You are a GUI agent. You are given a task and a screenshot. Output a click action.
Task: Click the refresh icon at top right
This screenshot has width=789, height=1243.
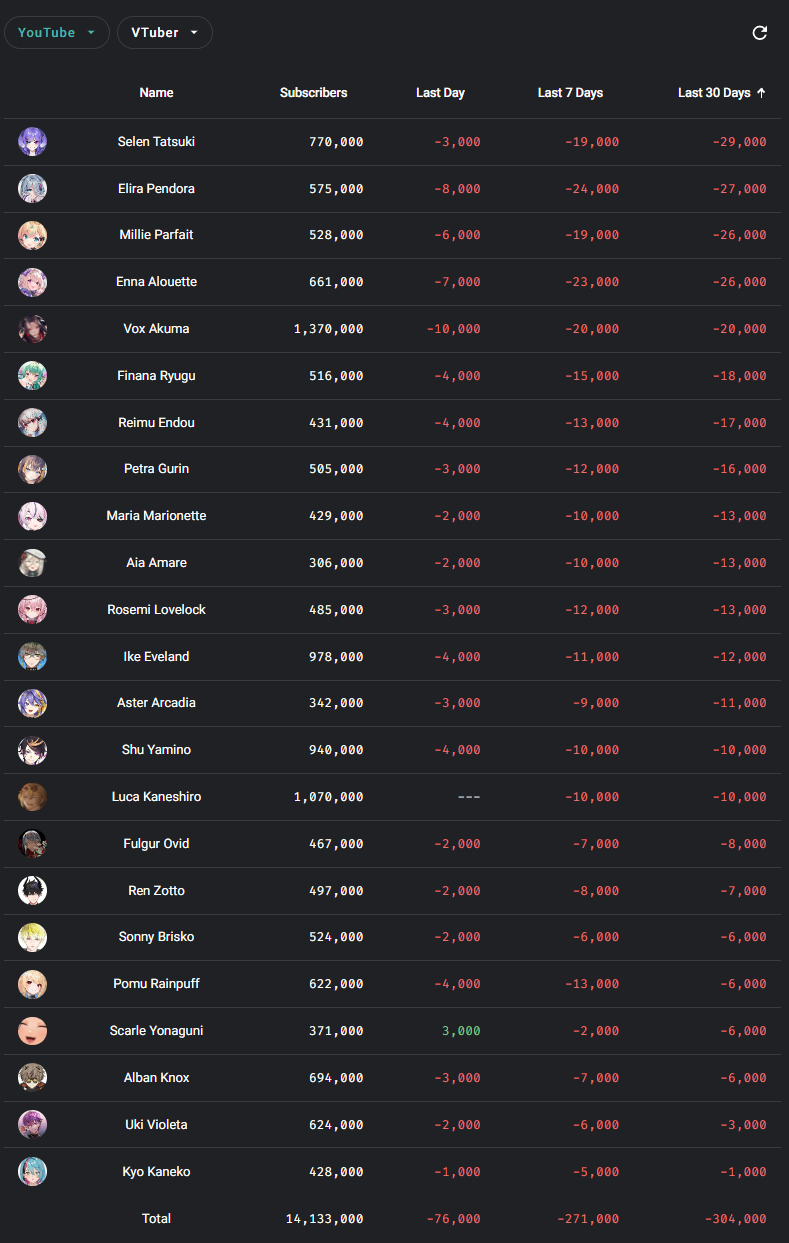(760, 33)
